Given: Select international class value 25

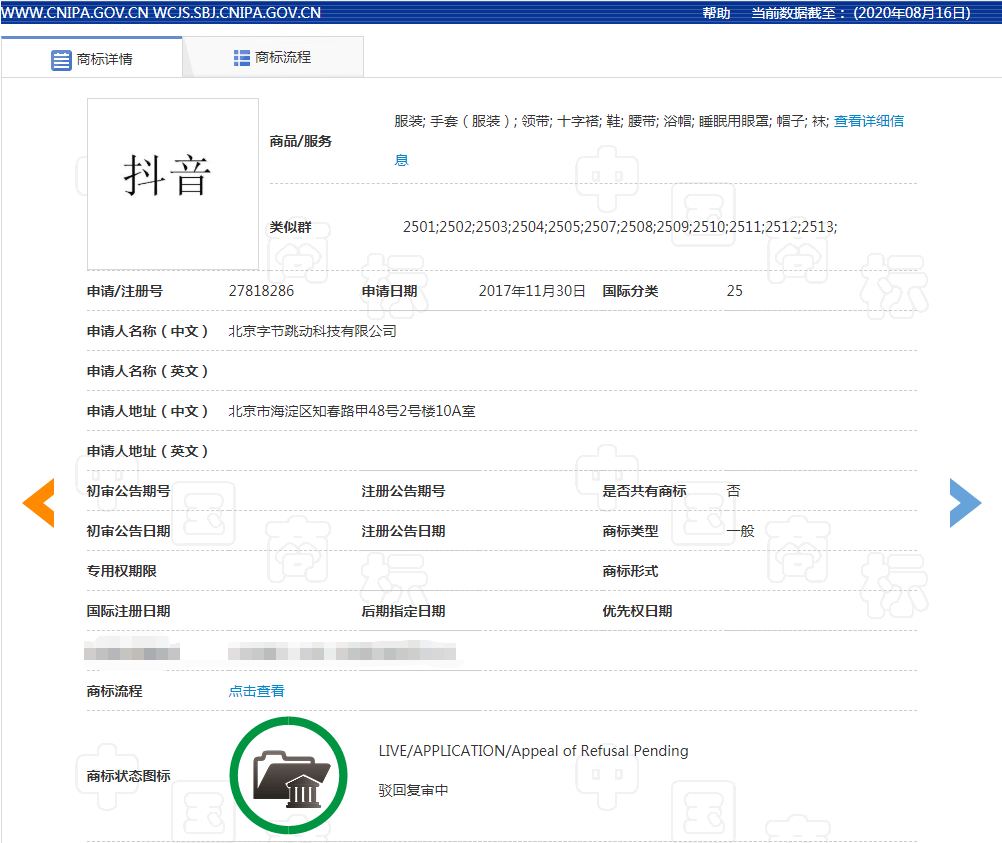Looking at the screenshot, I should (x=734, y=291).
